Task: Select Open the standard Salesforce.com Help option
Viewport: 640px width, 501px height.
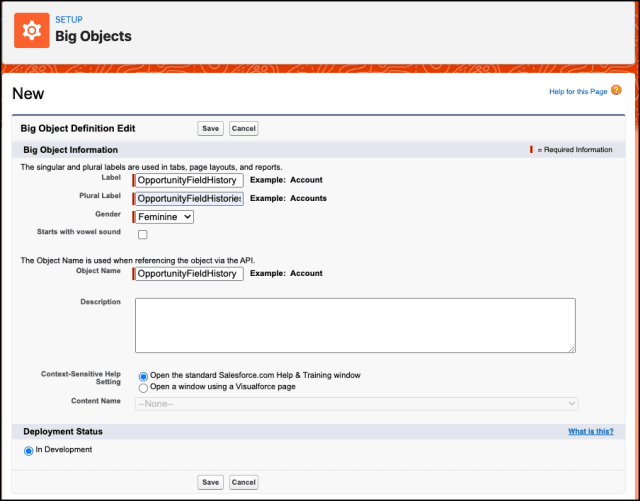Action: click(x=143, y=376)
